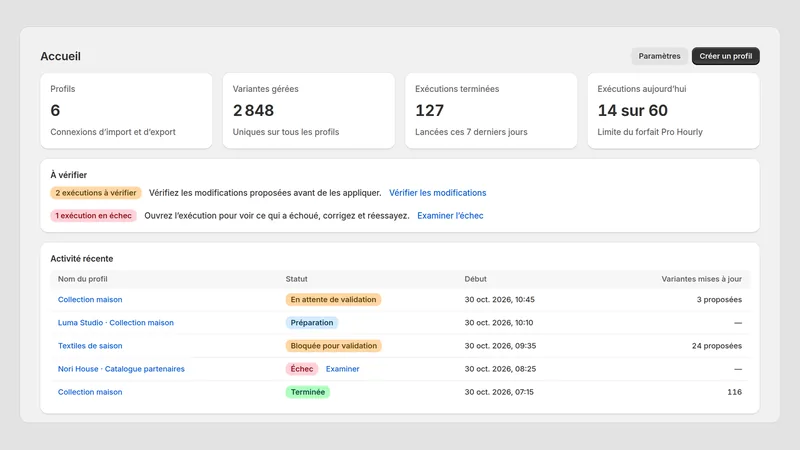Image resolution: width=800 pixels, height=450 pixels.
Task: Click the 'Préparation' status badge
Action: tap(312, 322)
